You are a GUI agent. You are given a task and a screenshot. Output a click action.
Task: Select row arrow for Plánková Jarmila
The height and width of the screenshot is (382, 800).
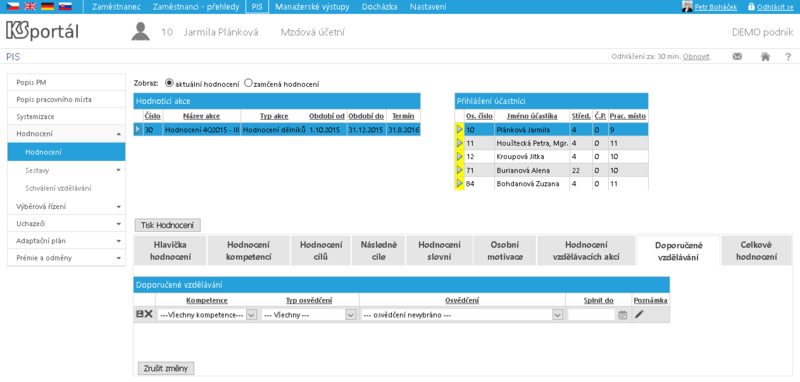(459, 130)
